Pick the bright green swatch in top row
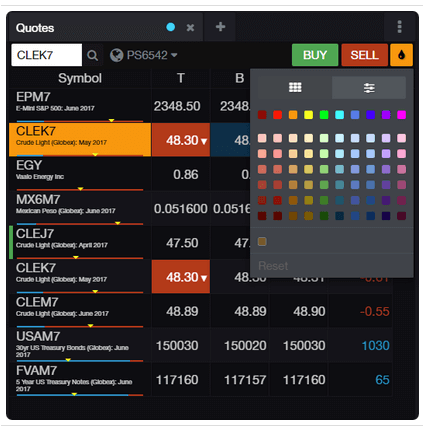 (x=324, y=115)
